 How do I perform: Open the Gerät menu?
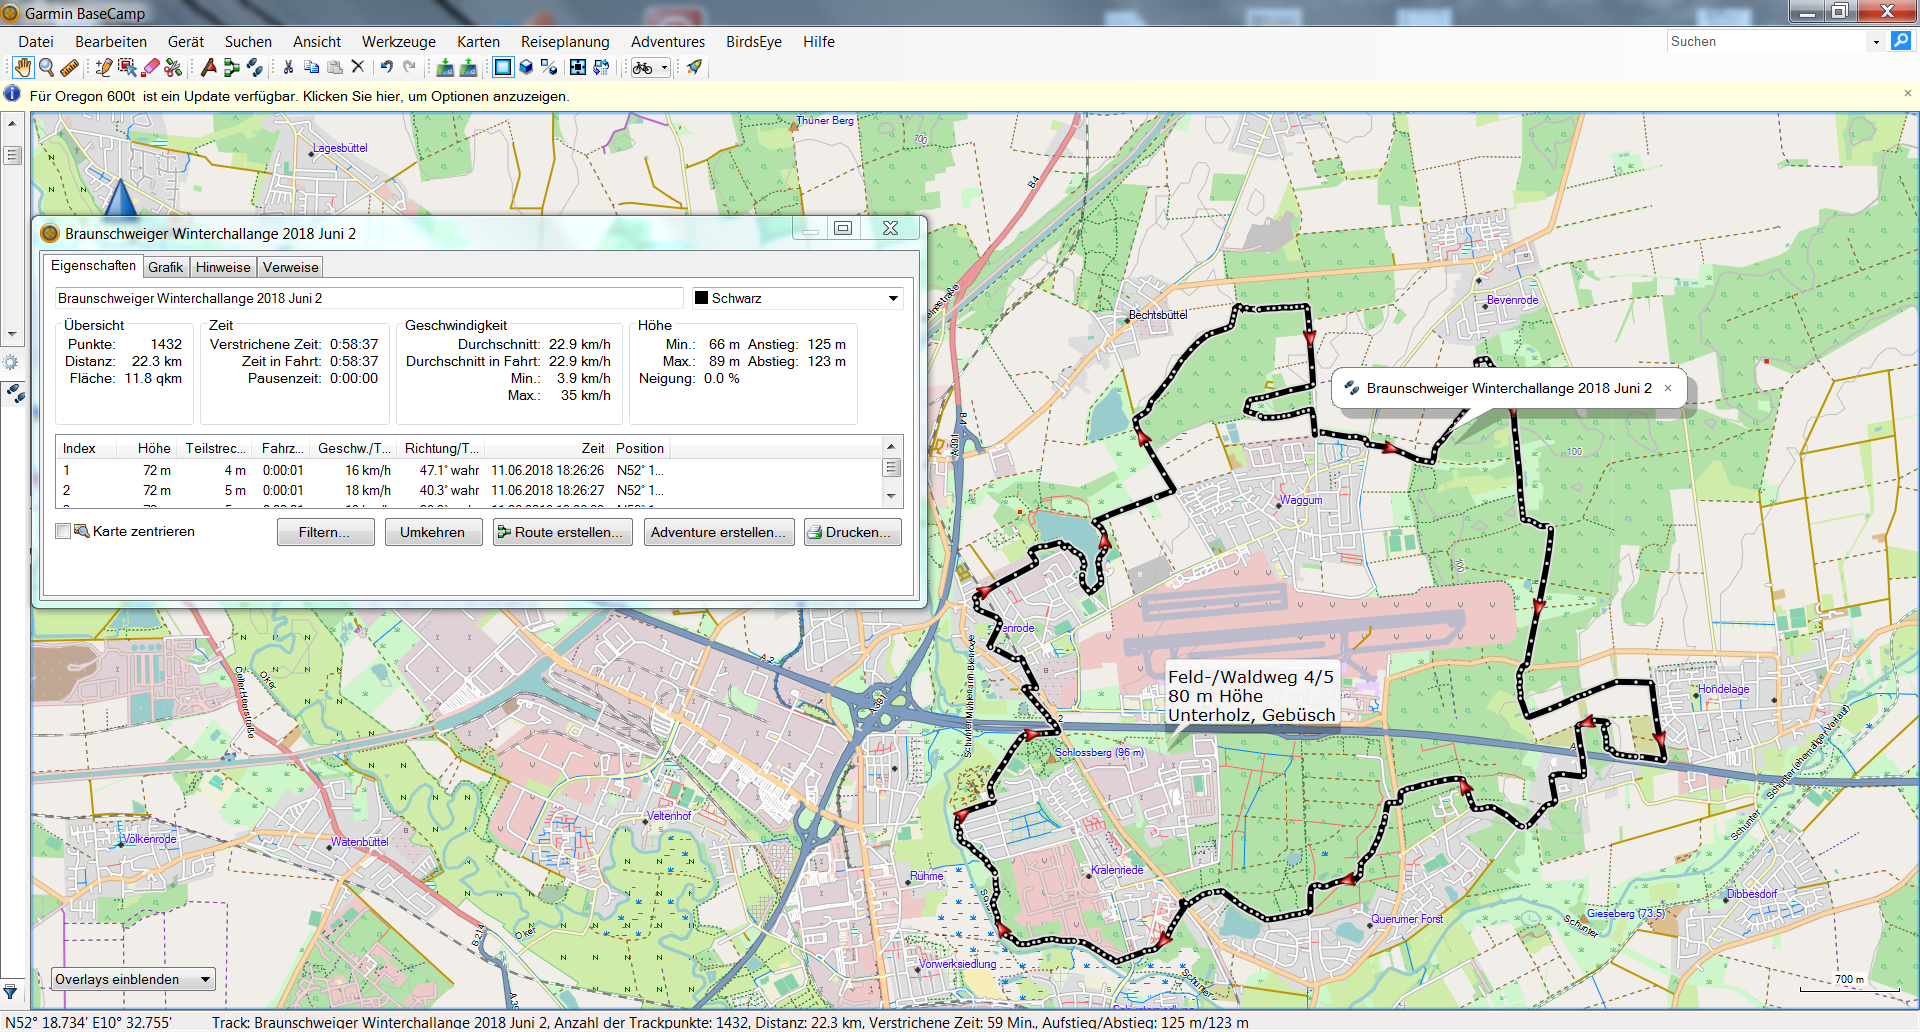click(x=186, y=42)
